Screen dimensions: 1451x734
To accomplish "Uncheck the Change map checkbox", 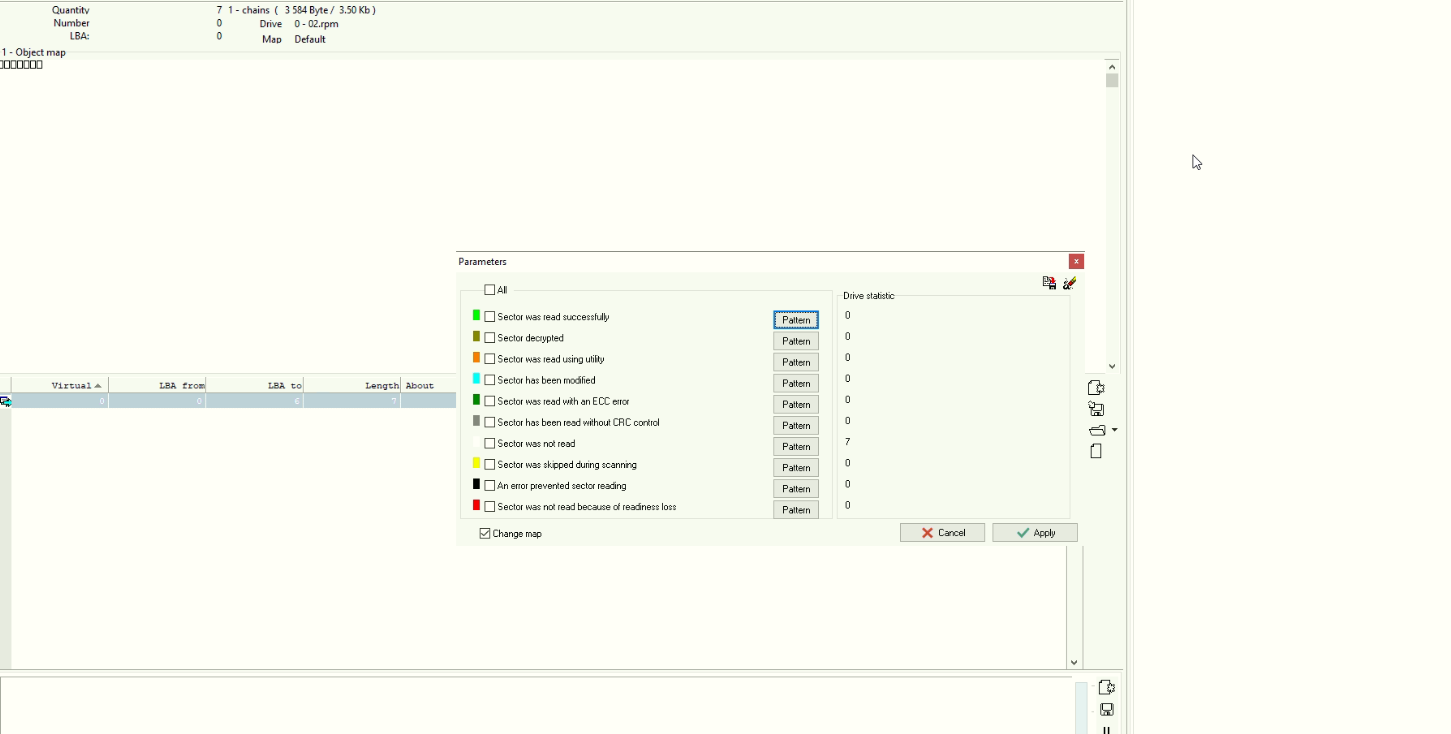I will pyautogui.click(x=485, y=534).
